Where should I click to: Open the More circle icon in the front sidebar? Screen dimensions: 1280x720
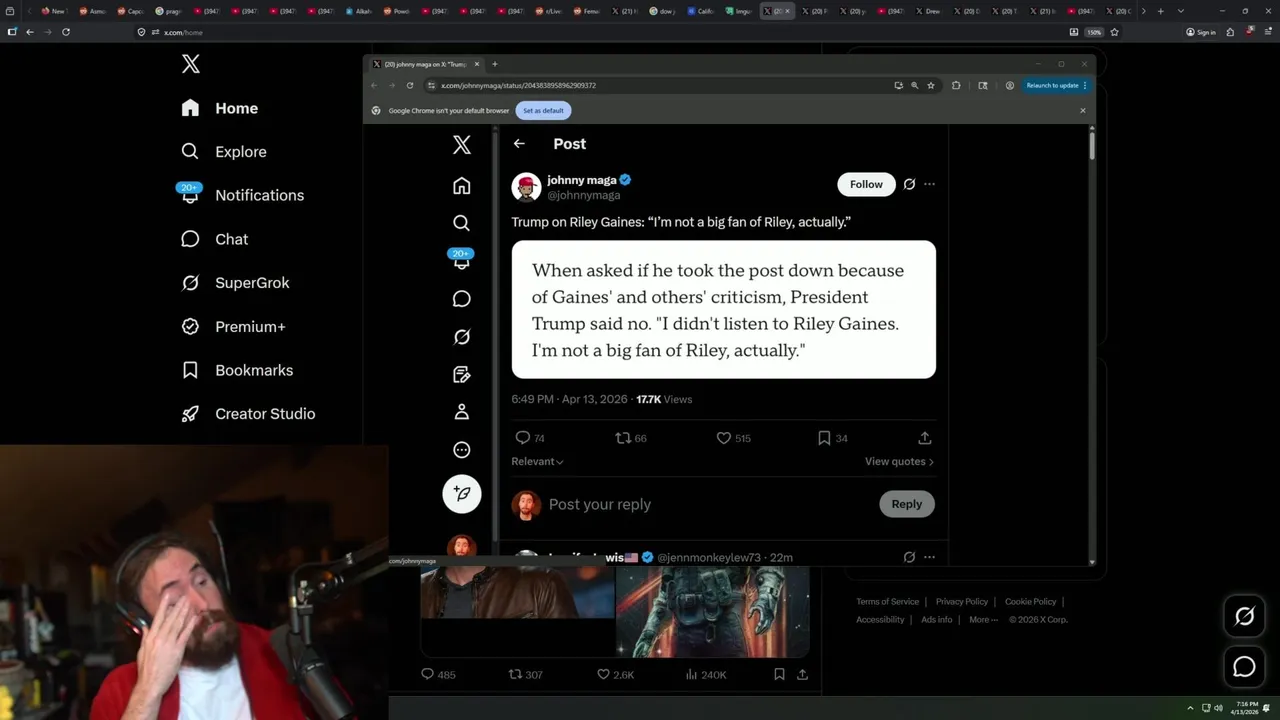(461, 450)
